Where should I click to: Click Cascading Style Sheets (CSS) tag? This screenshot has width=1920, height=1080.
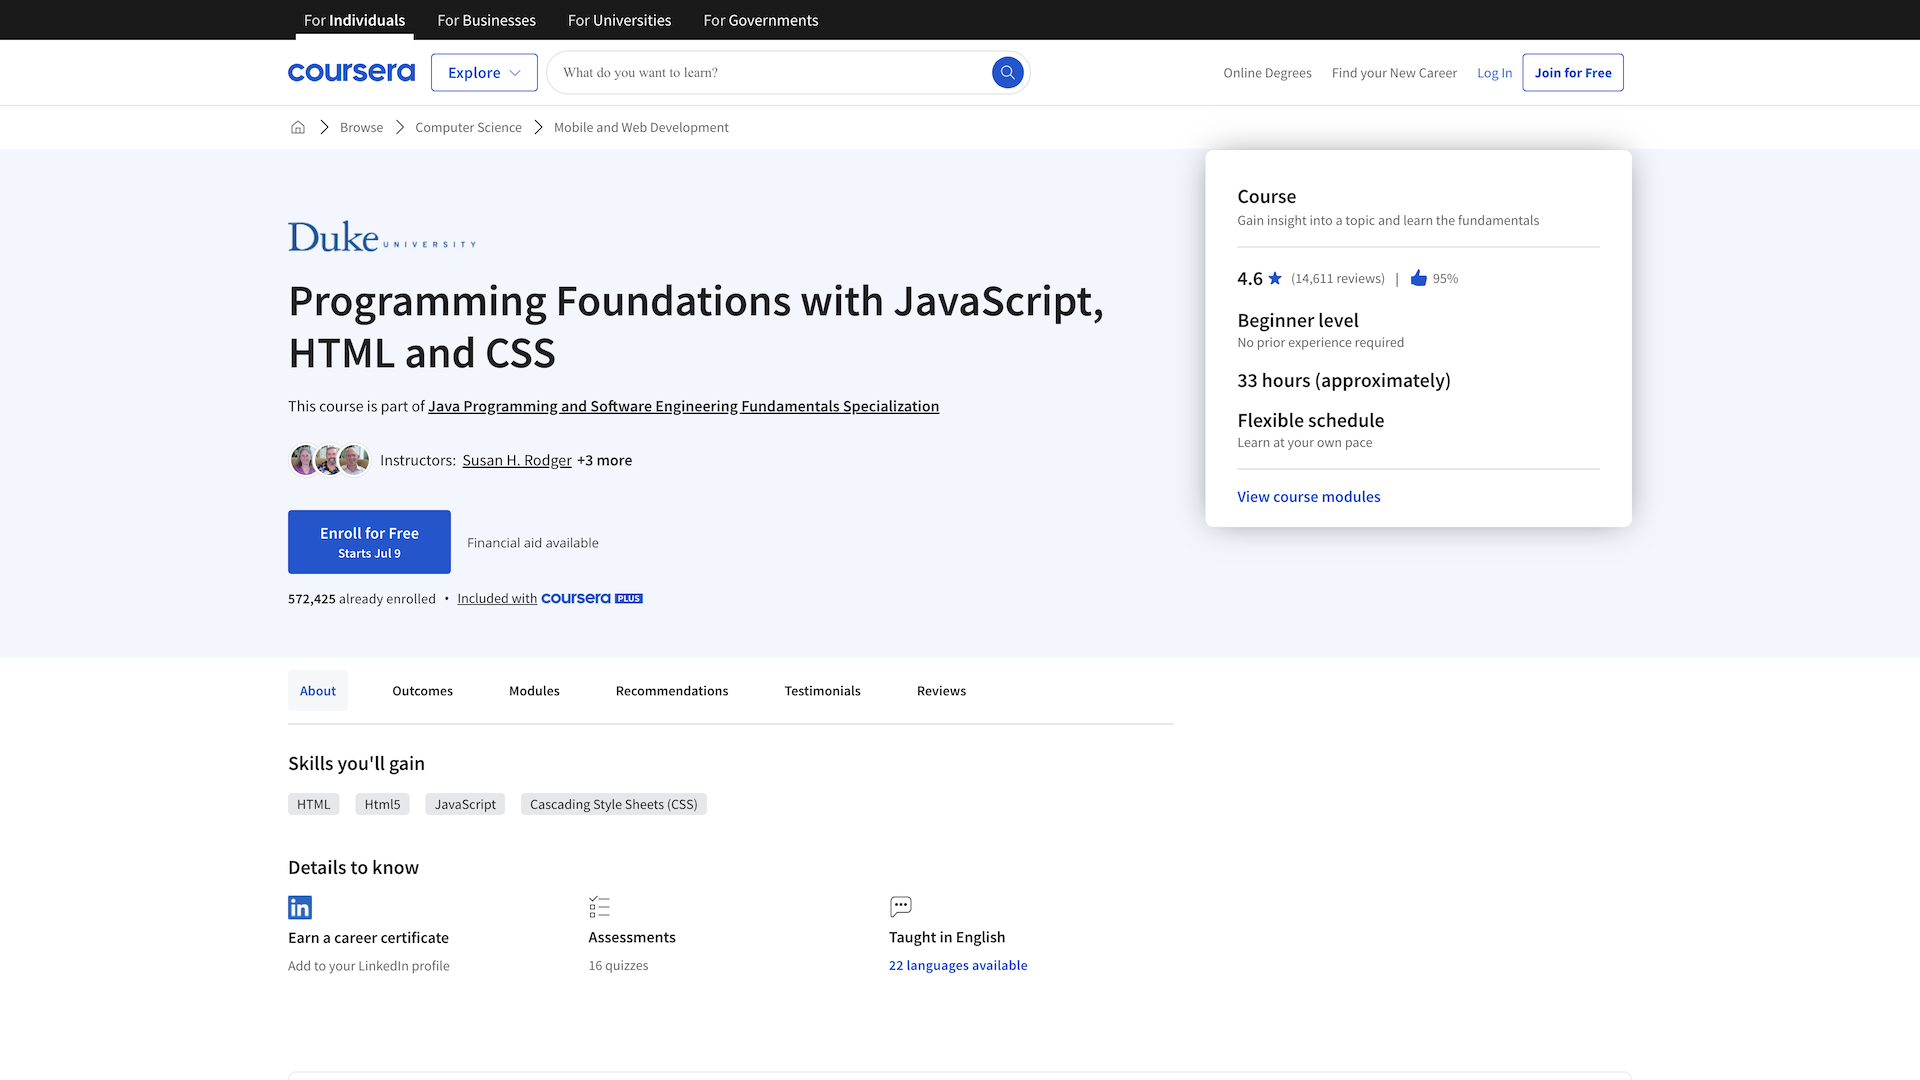(x=613, y=804)
